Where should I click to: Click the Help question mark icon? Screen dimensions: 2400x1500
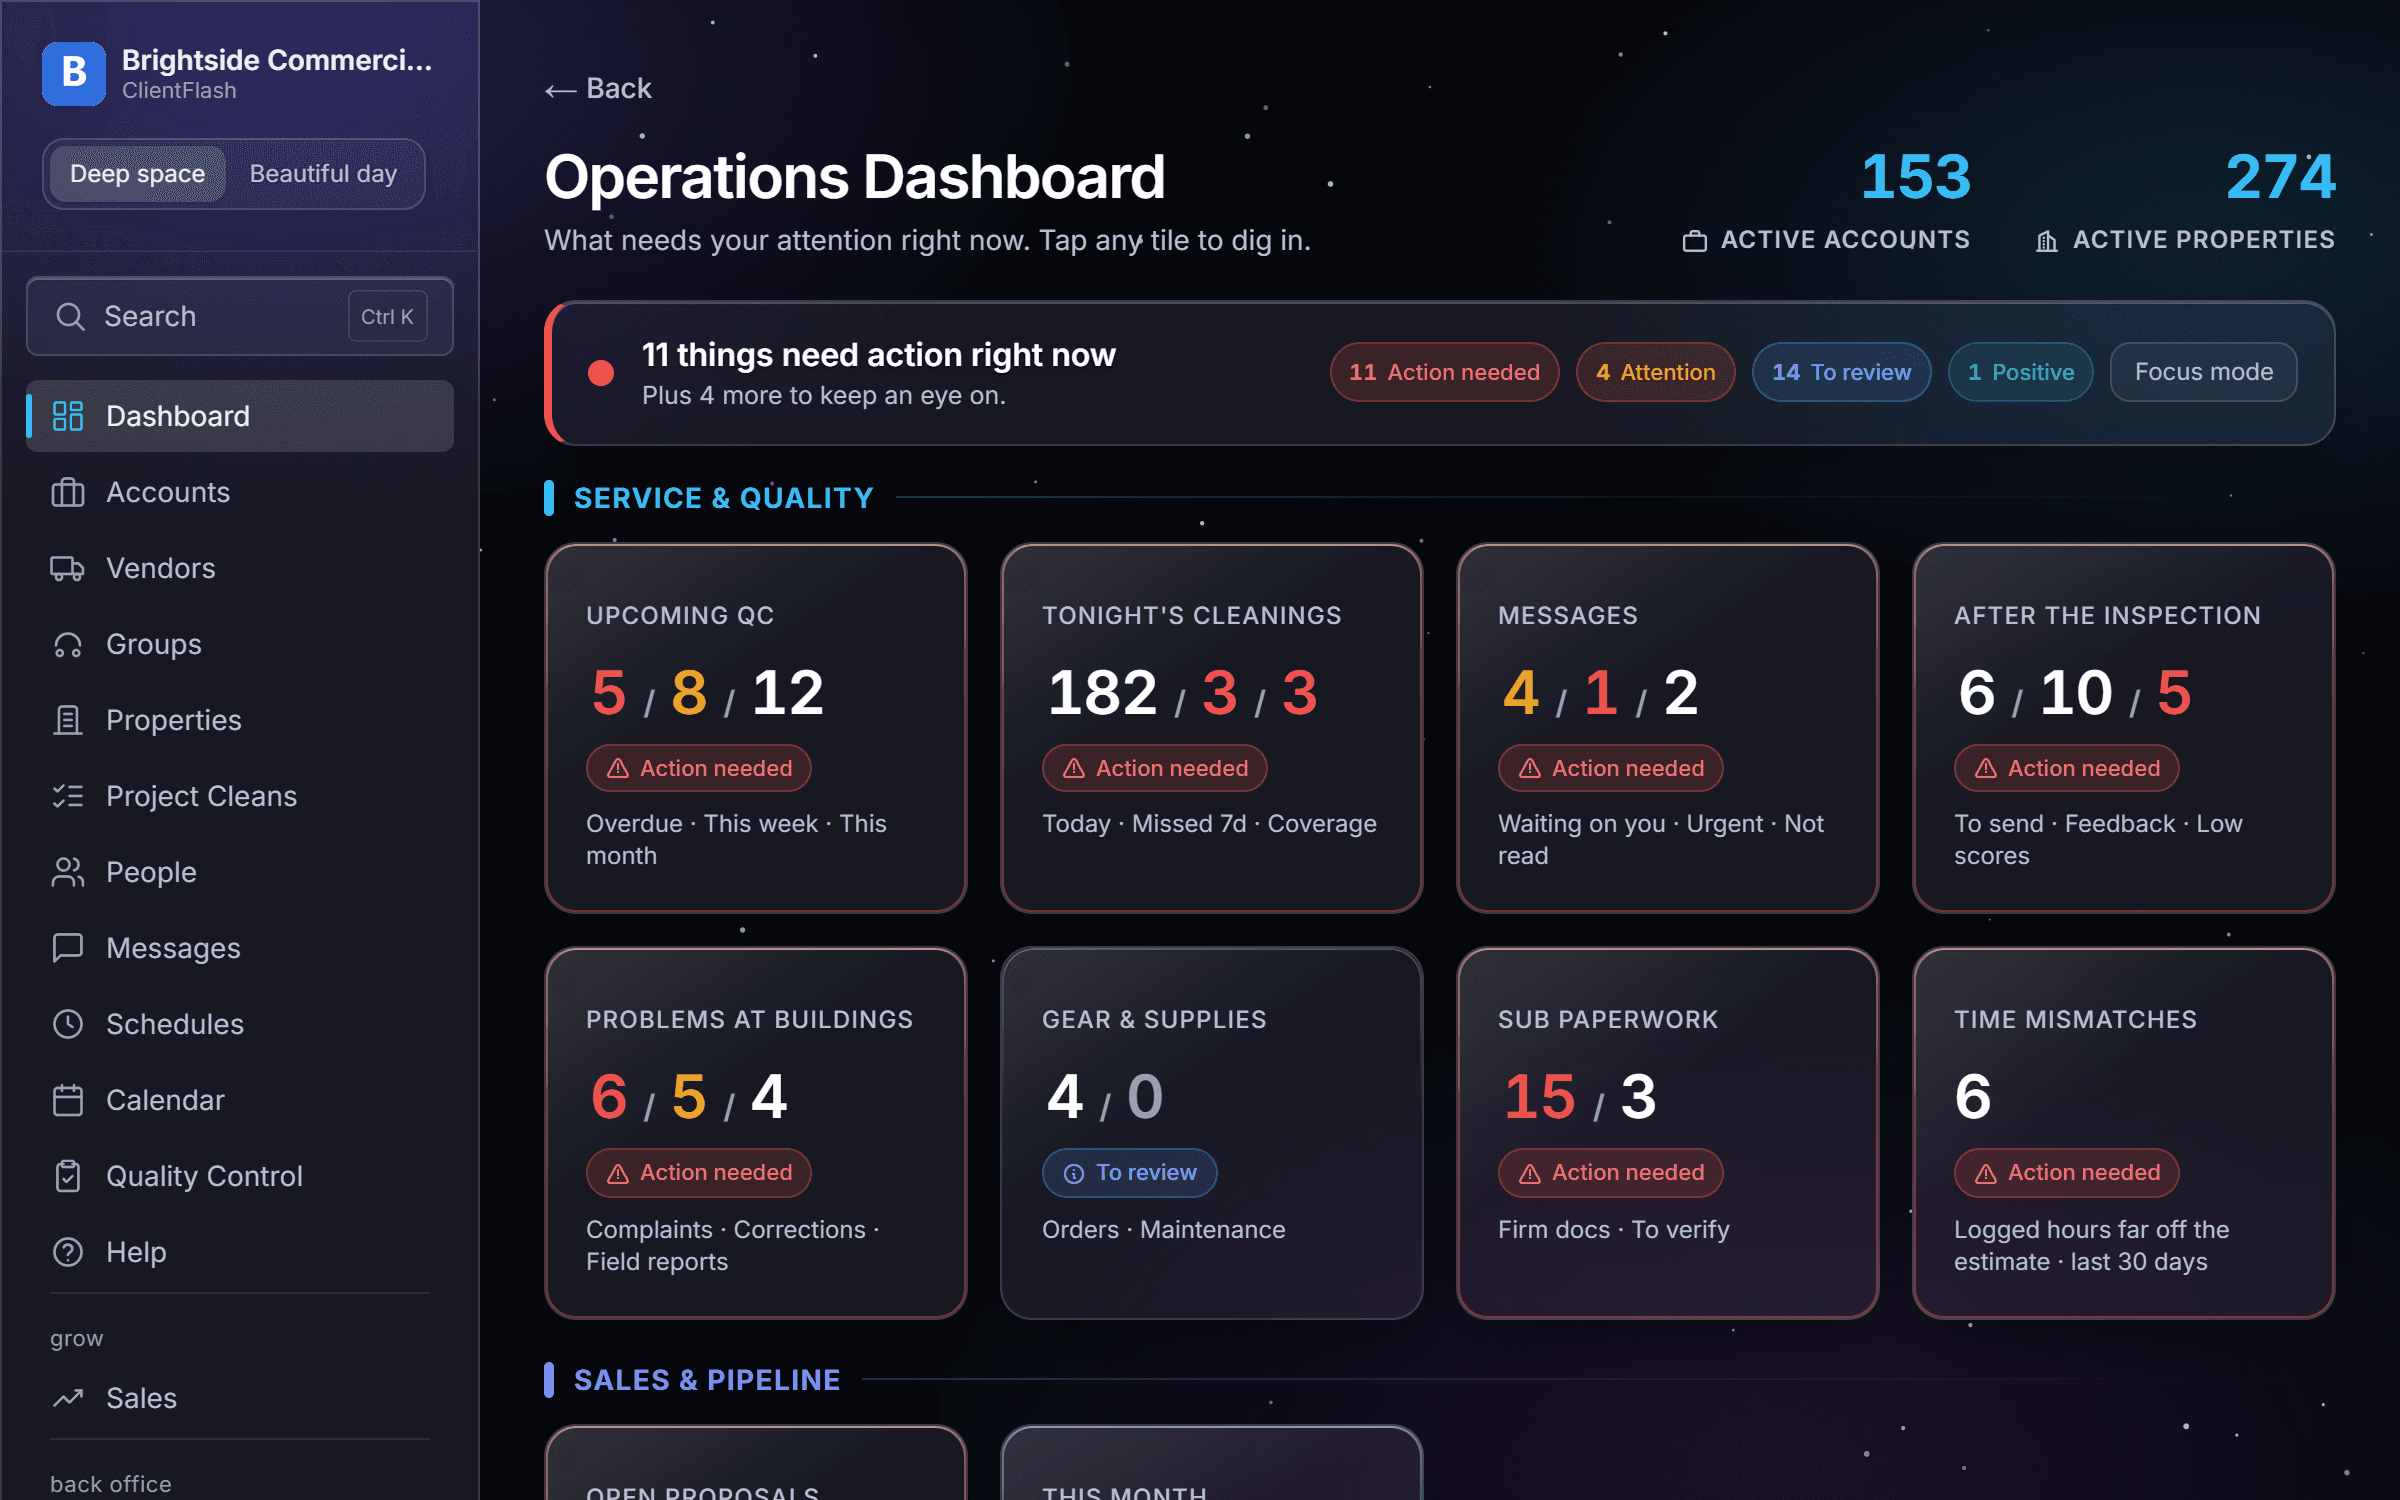(x=67, y=1252)
